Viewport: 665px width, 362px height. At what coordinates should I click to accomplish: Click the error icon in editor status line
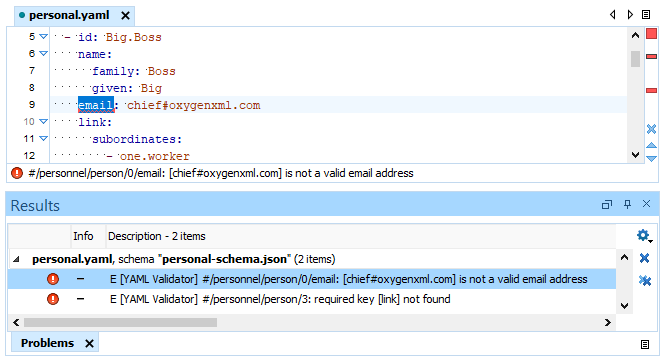tap(17, 173)
